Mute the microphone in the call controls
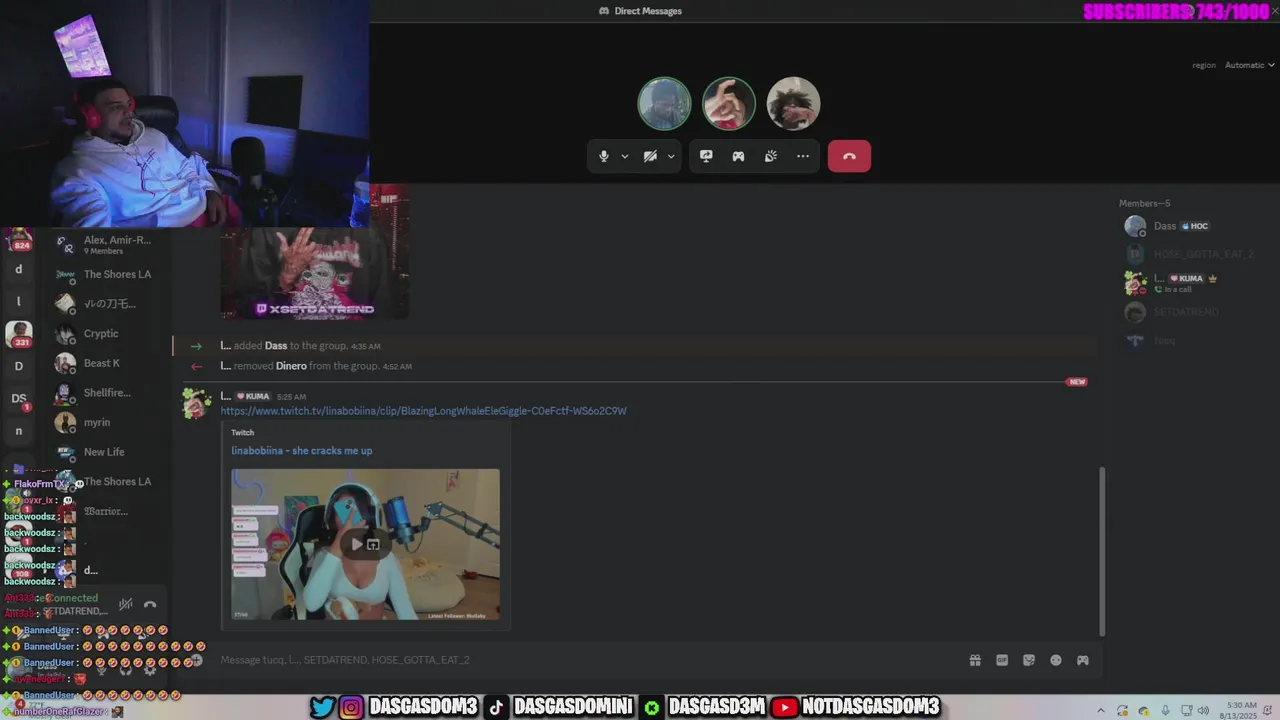 (x=603, y=156)
